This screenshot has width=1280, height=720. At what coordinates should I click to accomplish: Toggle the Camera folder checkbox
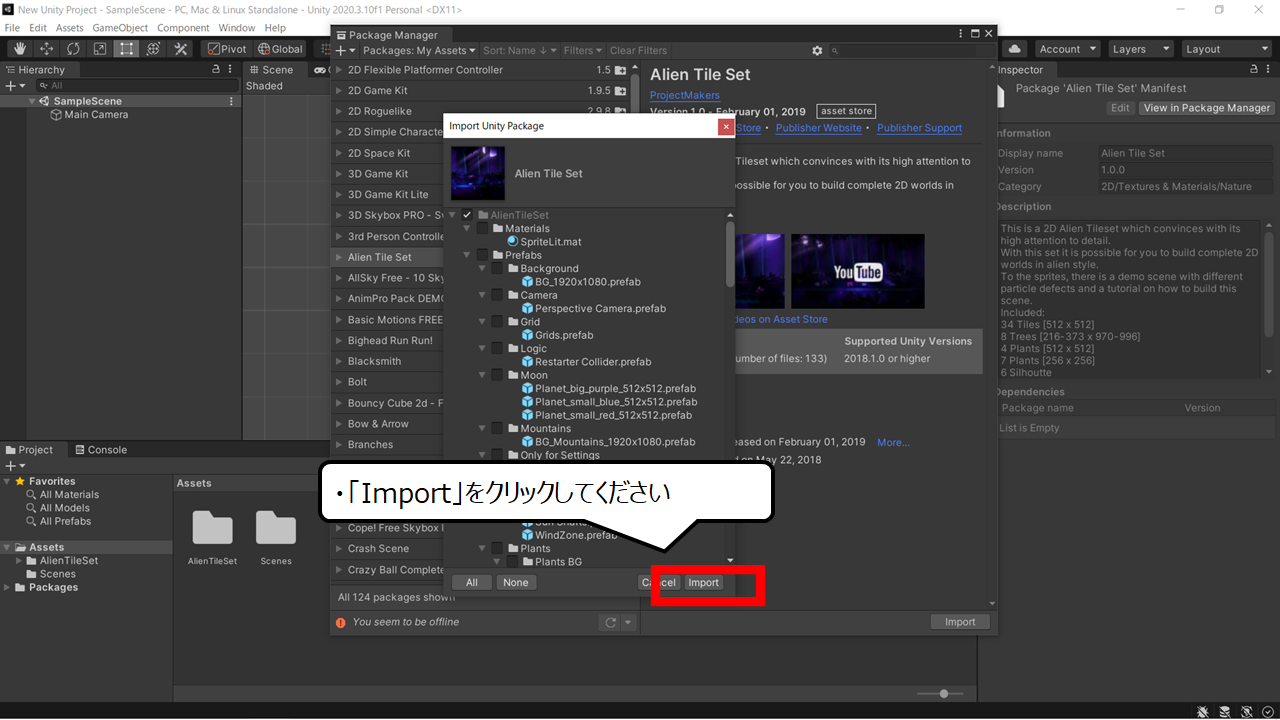497,295
